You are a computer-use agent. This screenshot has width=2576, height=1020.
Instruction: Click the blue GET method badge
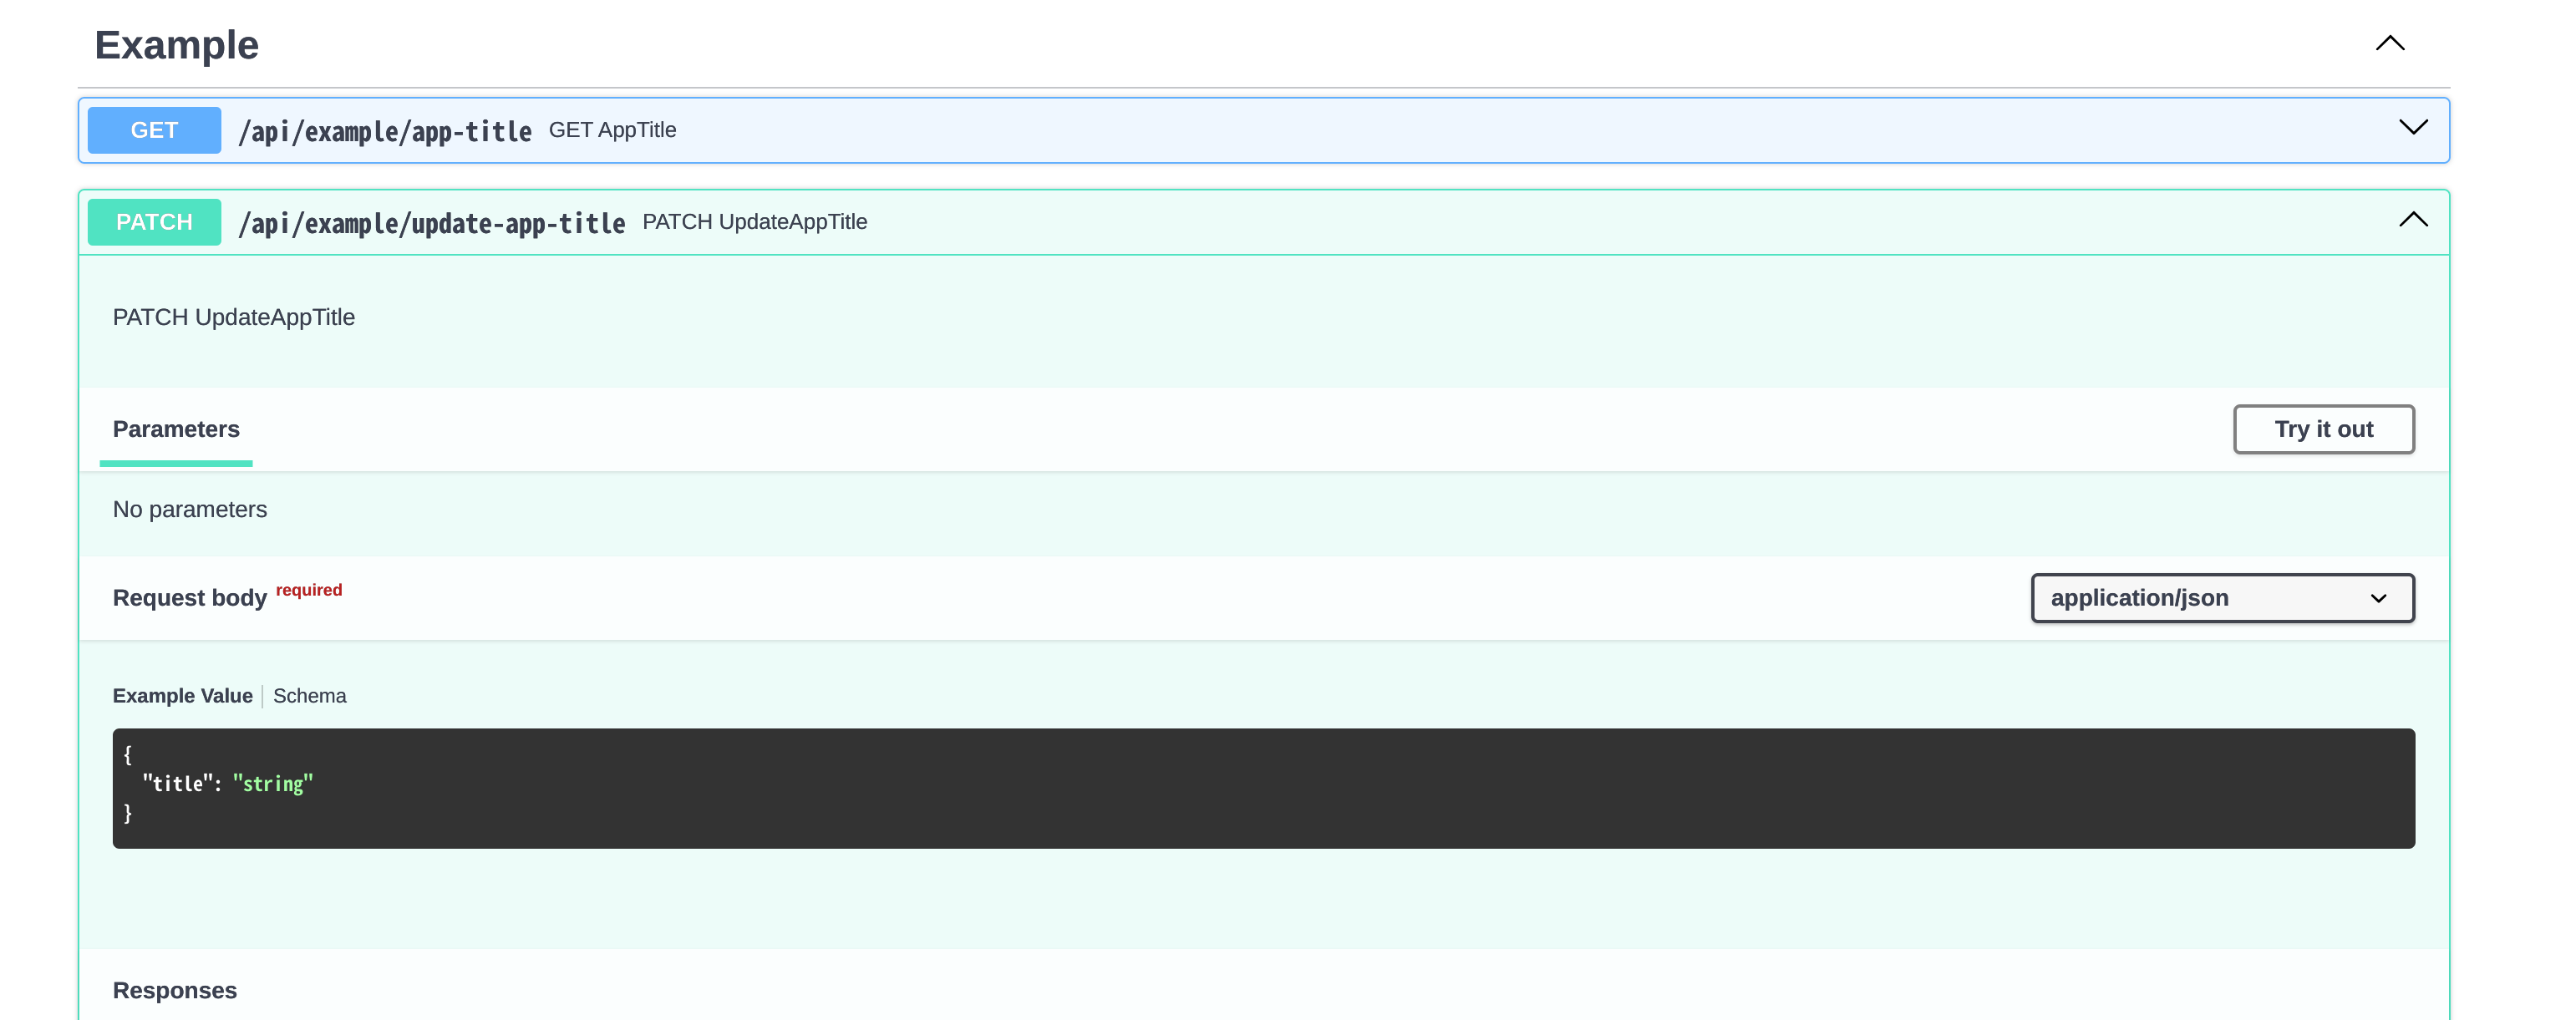tap(154, 130)
